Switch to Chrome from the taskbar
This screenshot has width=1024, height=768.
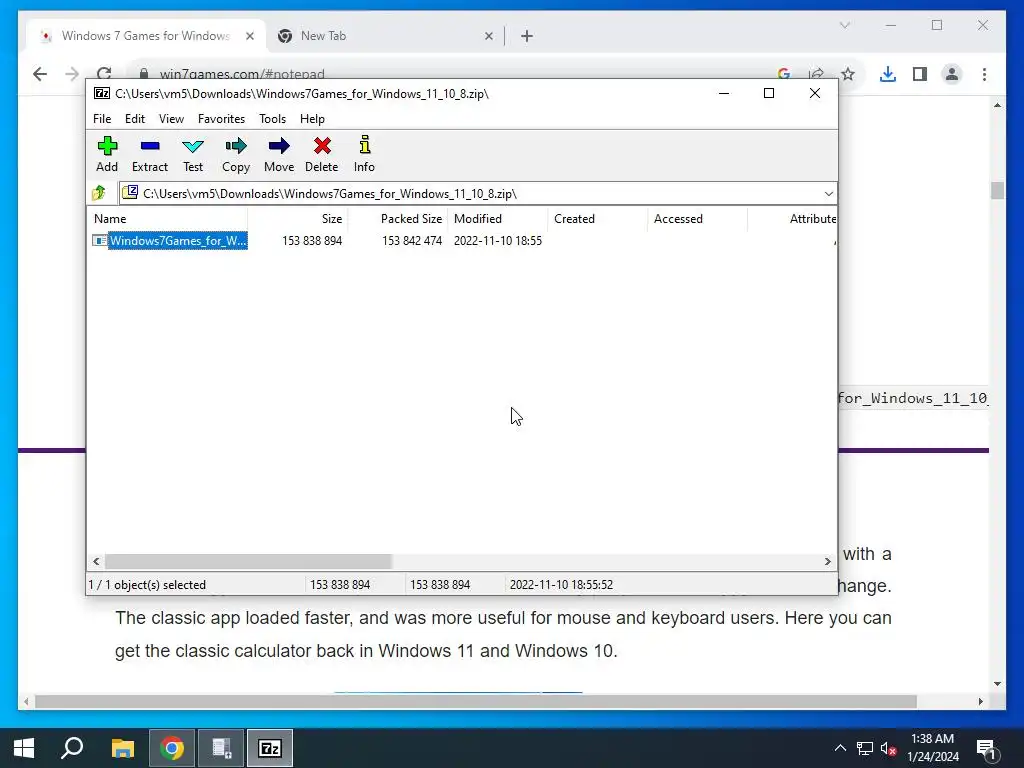pos(172,748)
